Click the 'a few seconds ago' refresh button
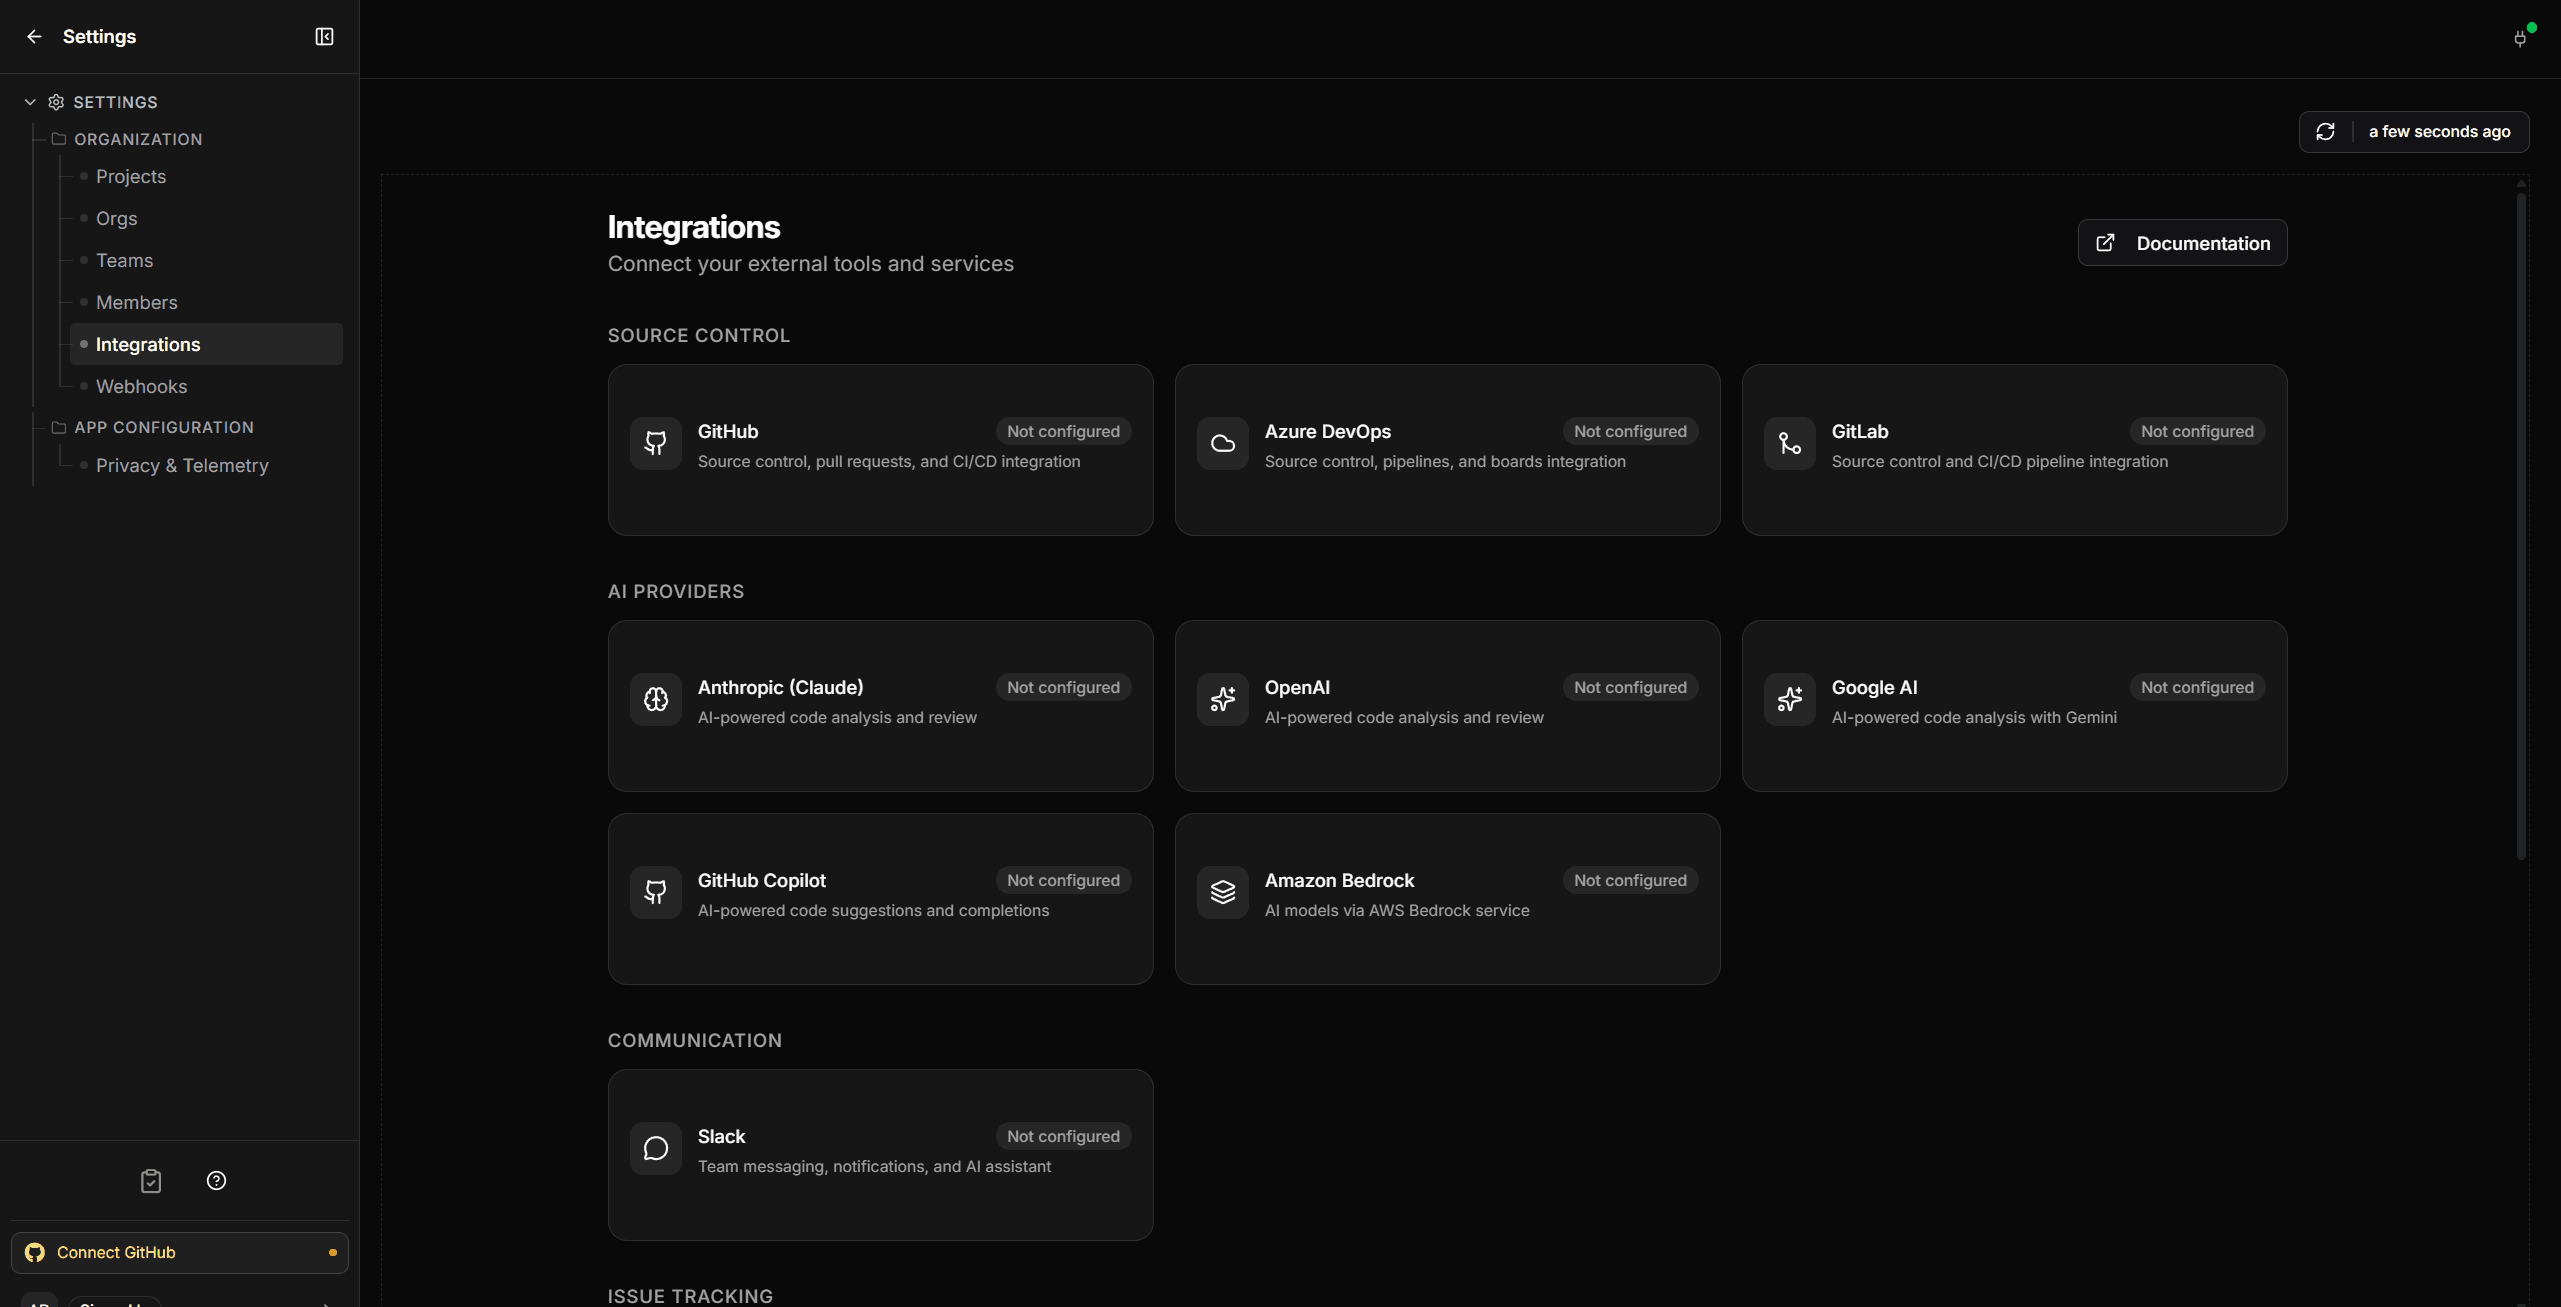Screen dimensions: 2561x1307 [2414, 132]
